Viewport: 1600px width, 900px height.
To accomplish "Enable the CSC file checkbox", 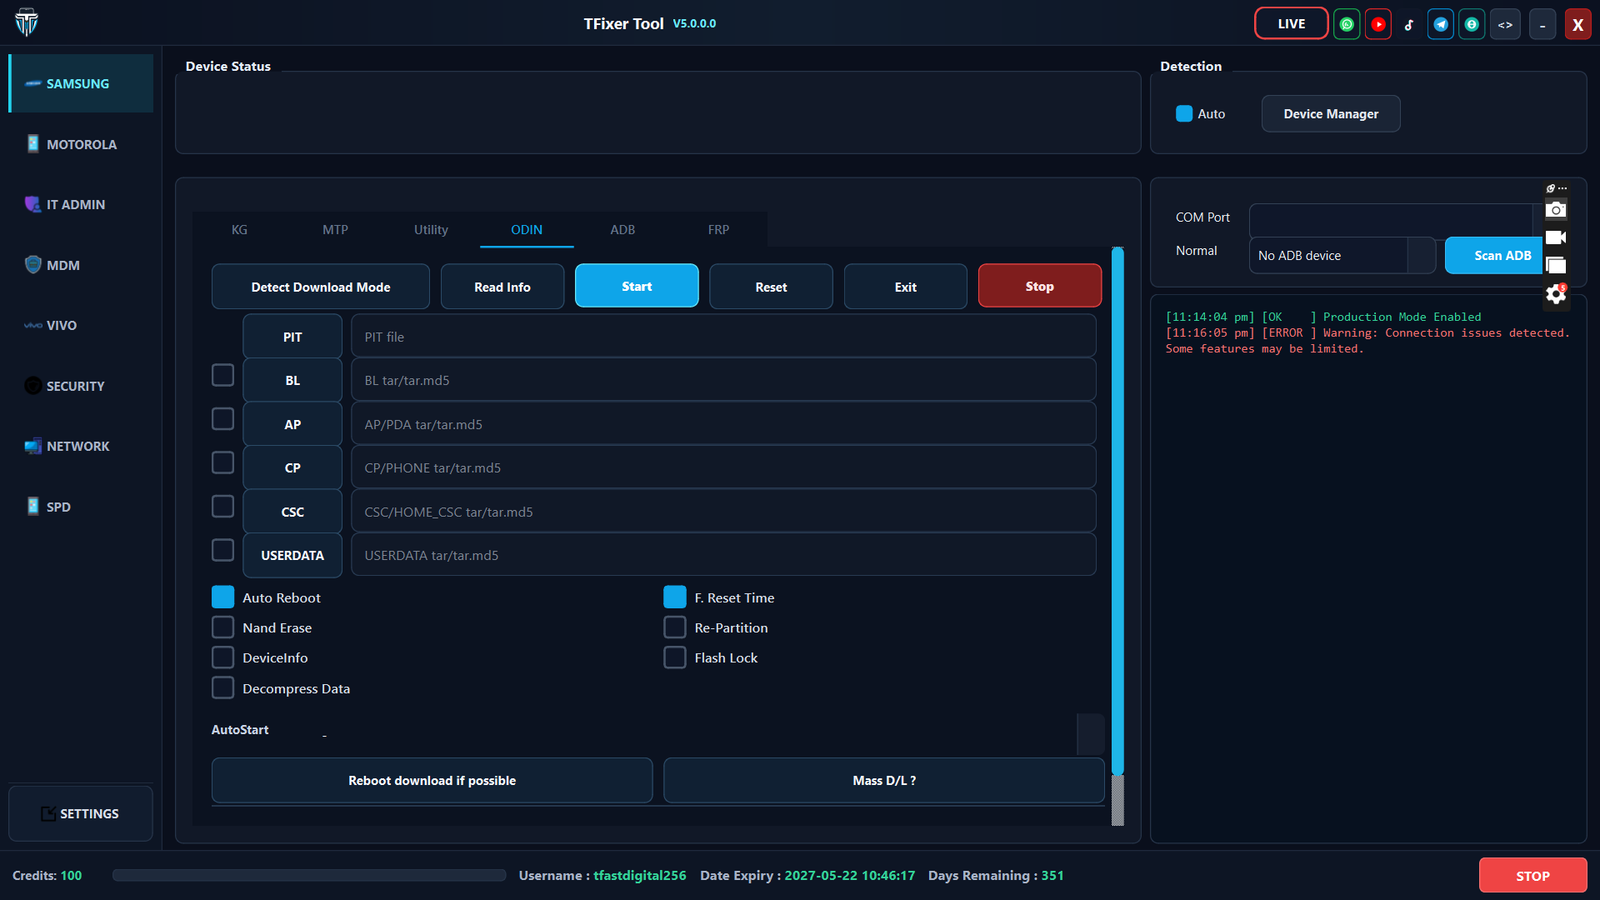I will (x=223, y=506).
